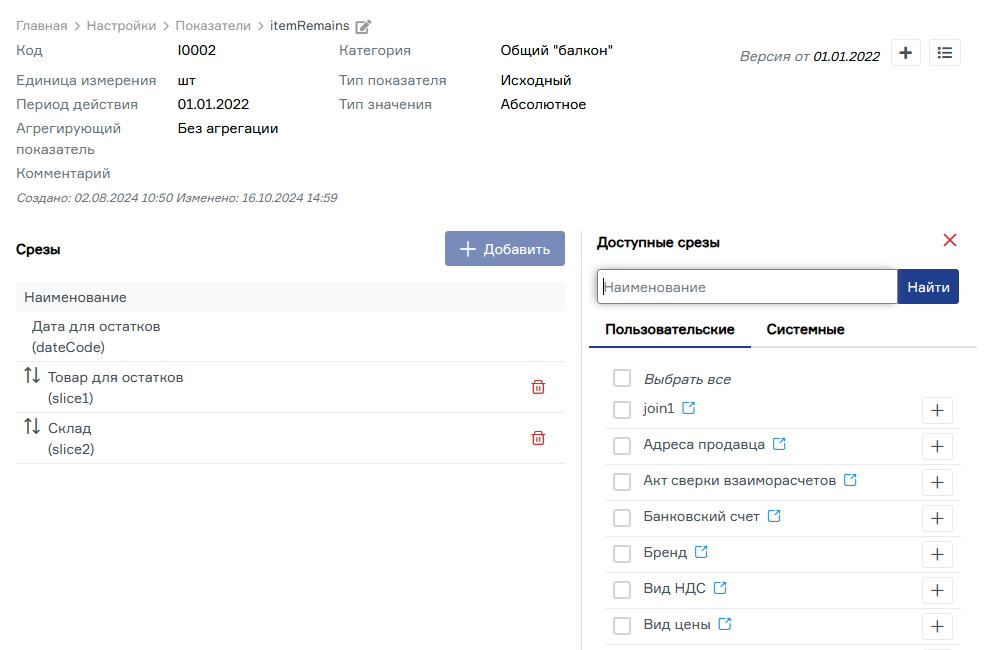The width and height of the screenshot is (985, 650).
Task: Open Бренд in new window icon
Action: point(701,552)
